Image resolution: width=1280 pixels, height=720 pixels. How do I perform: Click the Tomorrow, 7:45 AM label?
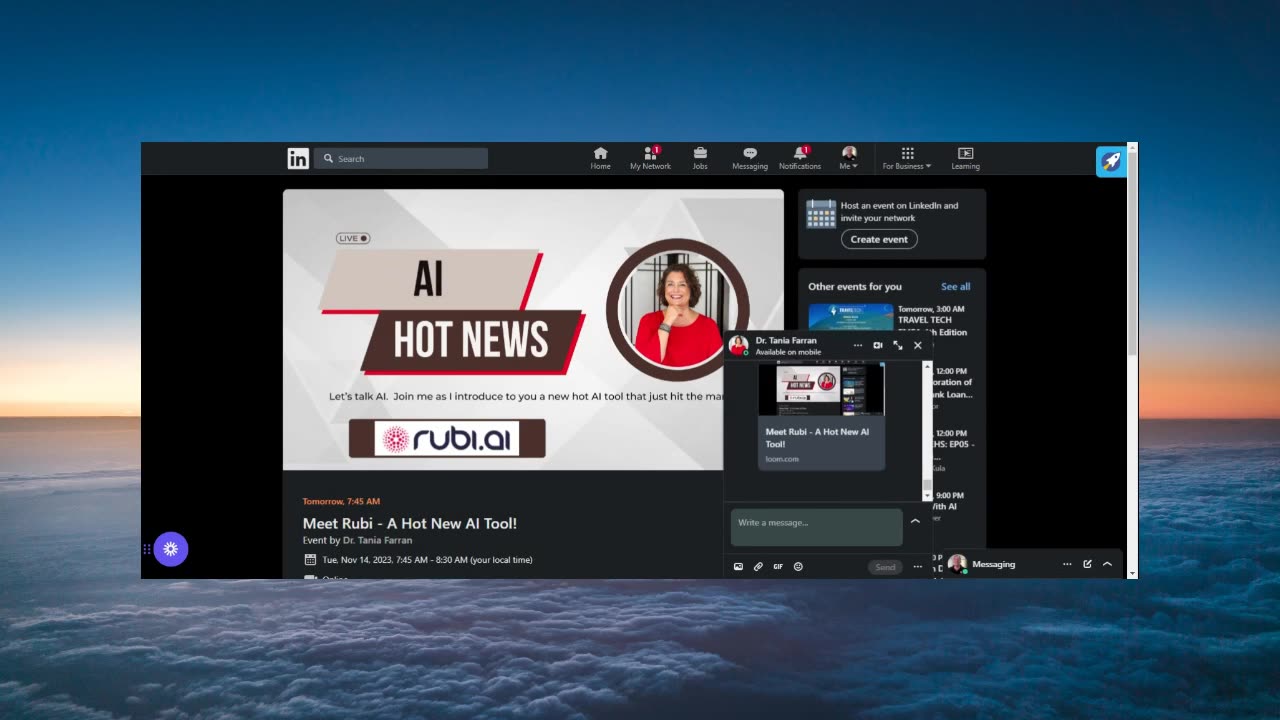pos(341,501)
